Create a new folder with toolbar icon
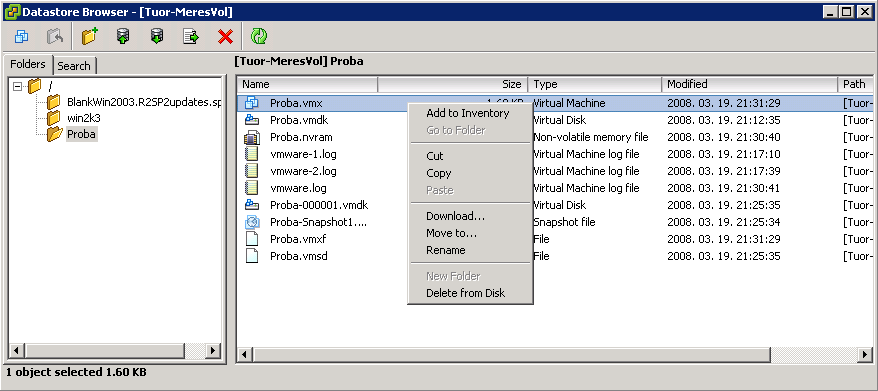Viewport: 878px width, 391px height. coord(90,37)
